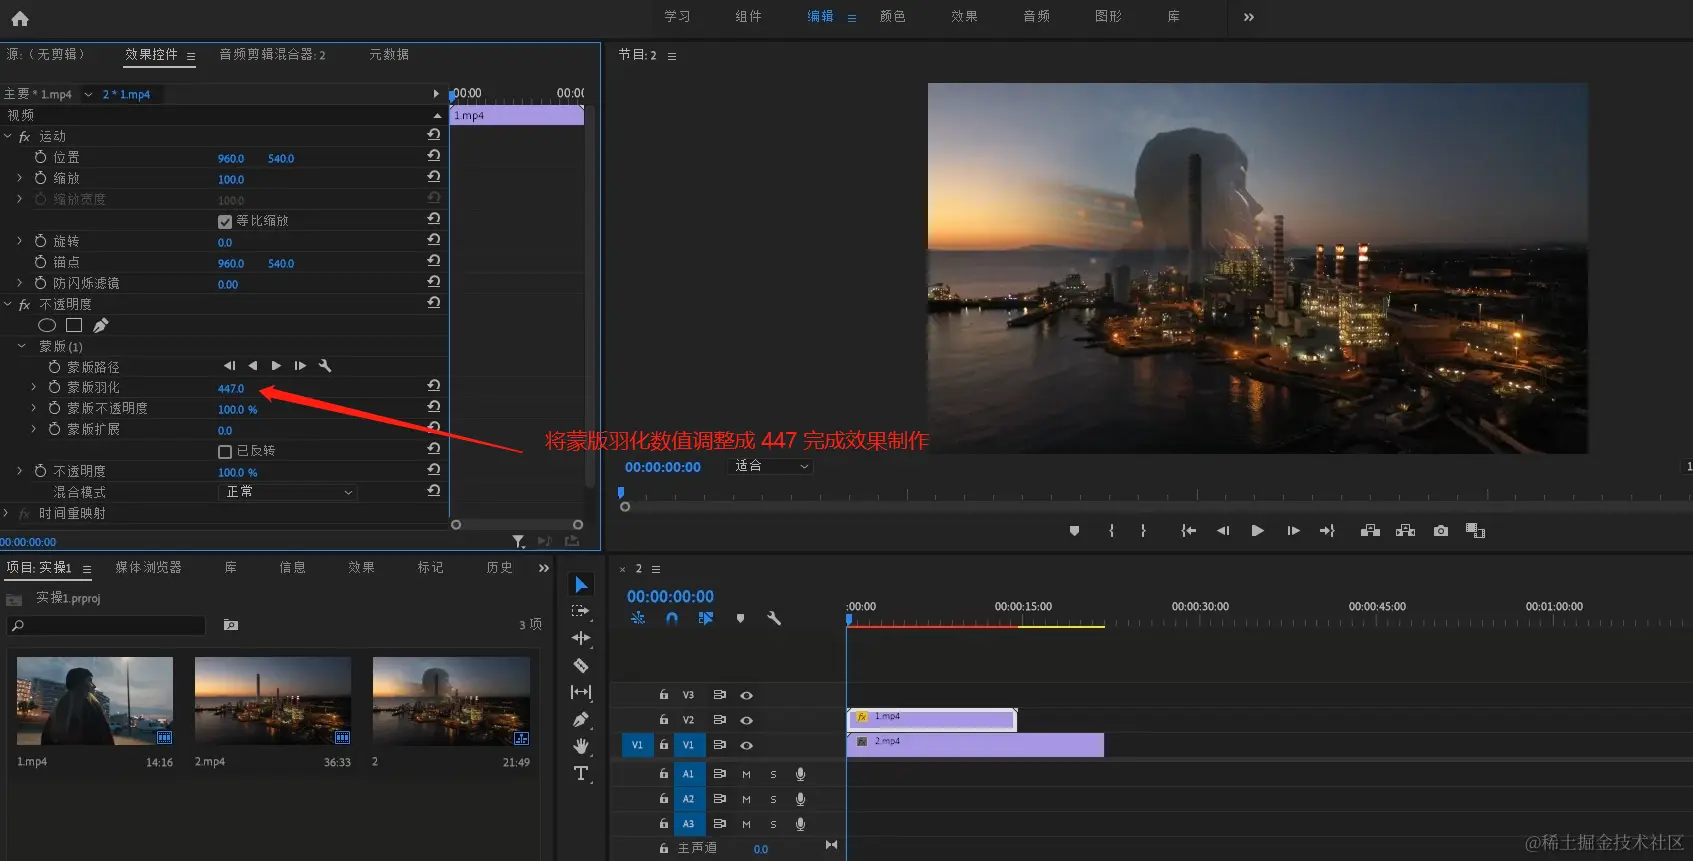Select the Razor tool in the toolbar
Image resolution: width=1693 pixels, height=861 pixels.
[x=580, y=665]
